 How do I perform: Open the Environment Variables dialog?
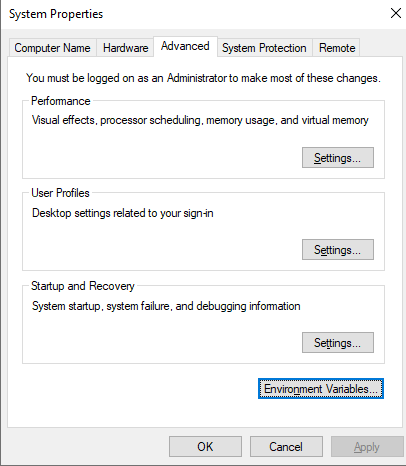click(x=321, y=389)
